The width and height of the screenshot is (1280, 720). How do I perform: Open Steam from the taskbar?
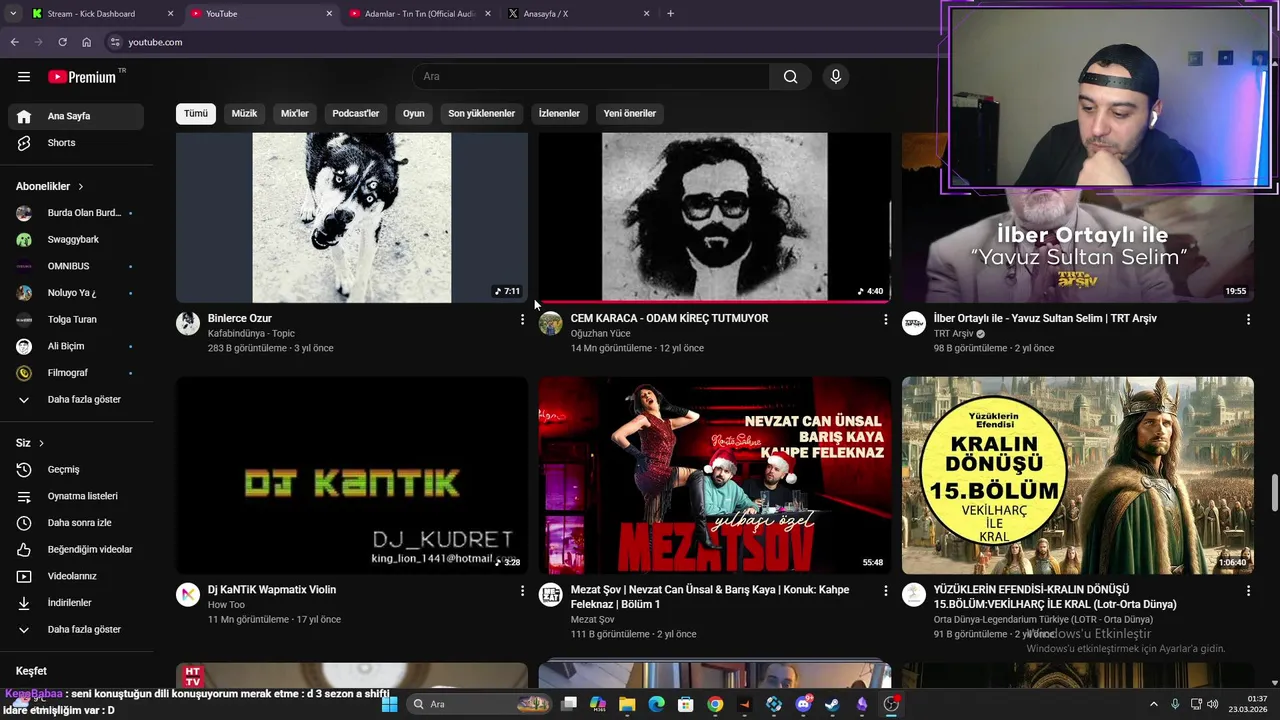coord(832,704)
